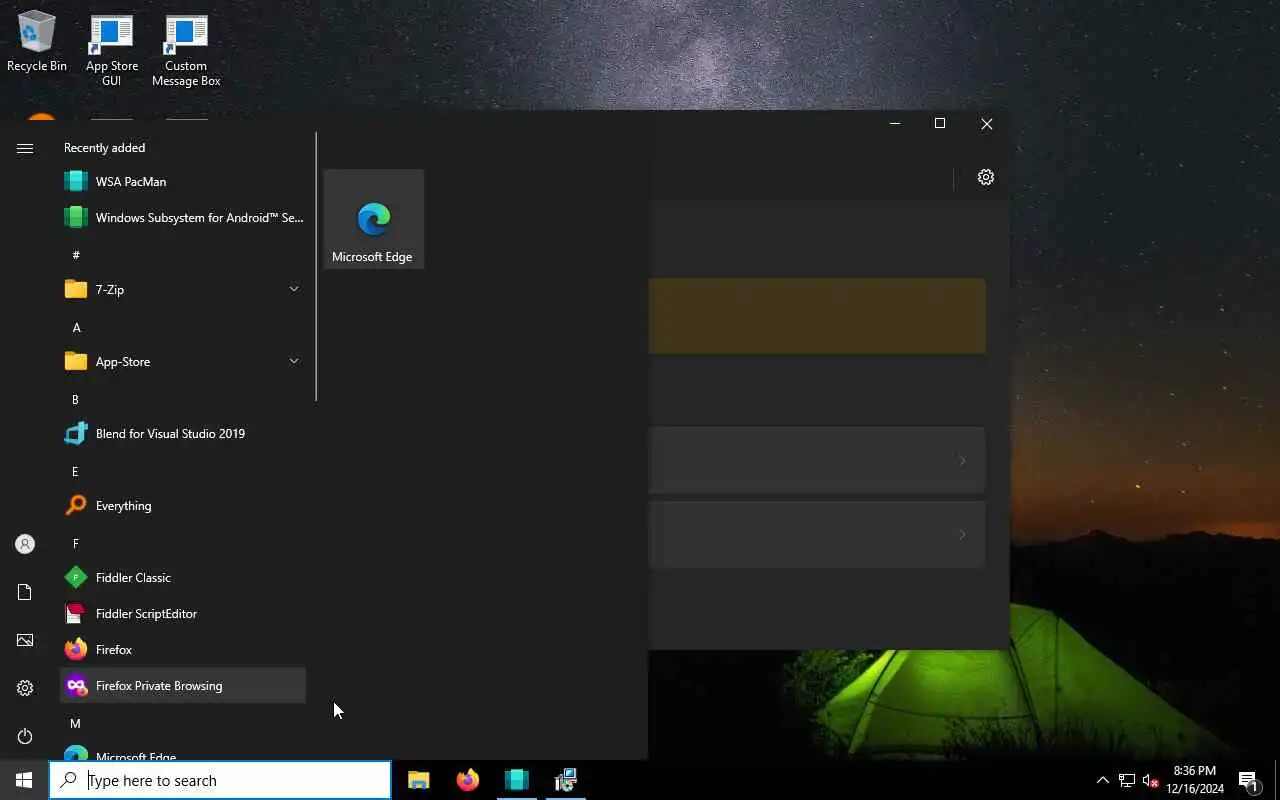
Task: Open Firefox Private Browsing
Action: (x=183, y=685)
